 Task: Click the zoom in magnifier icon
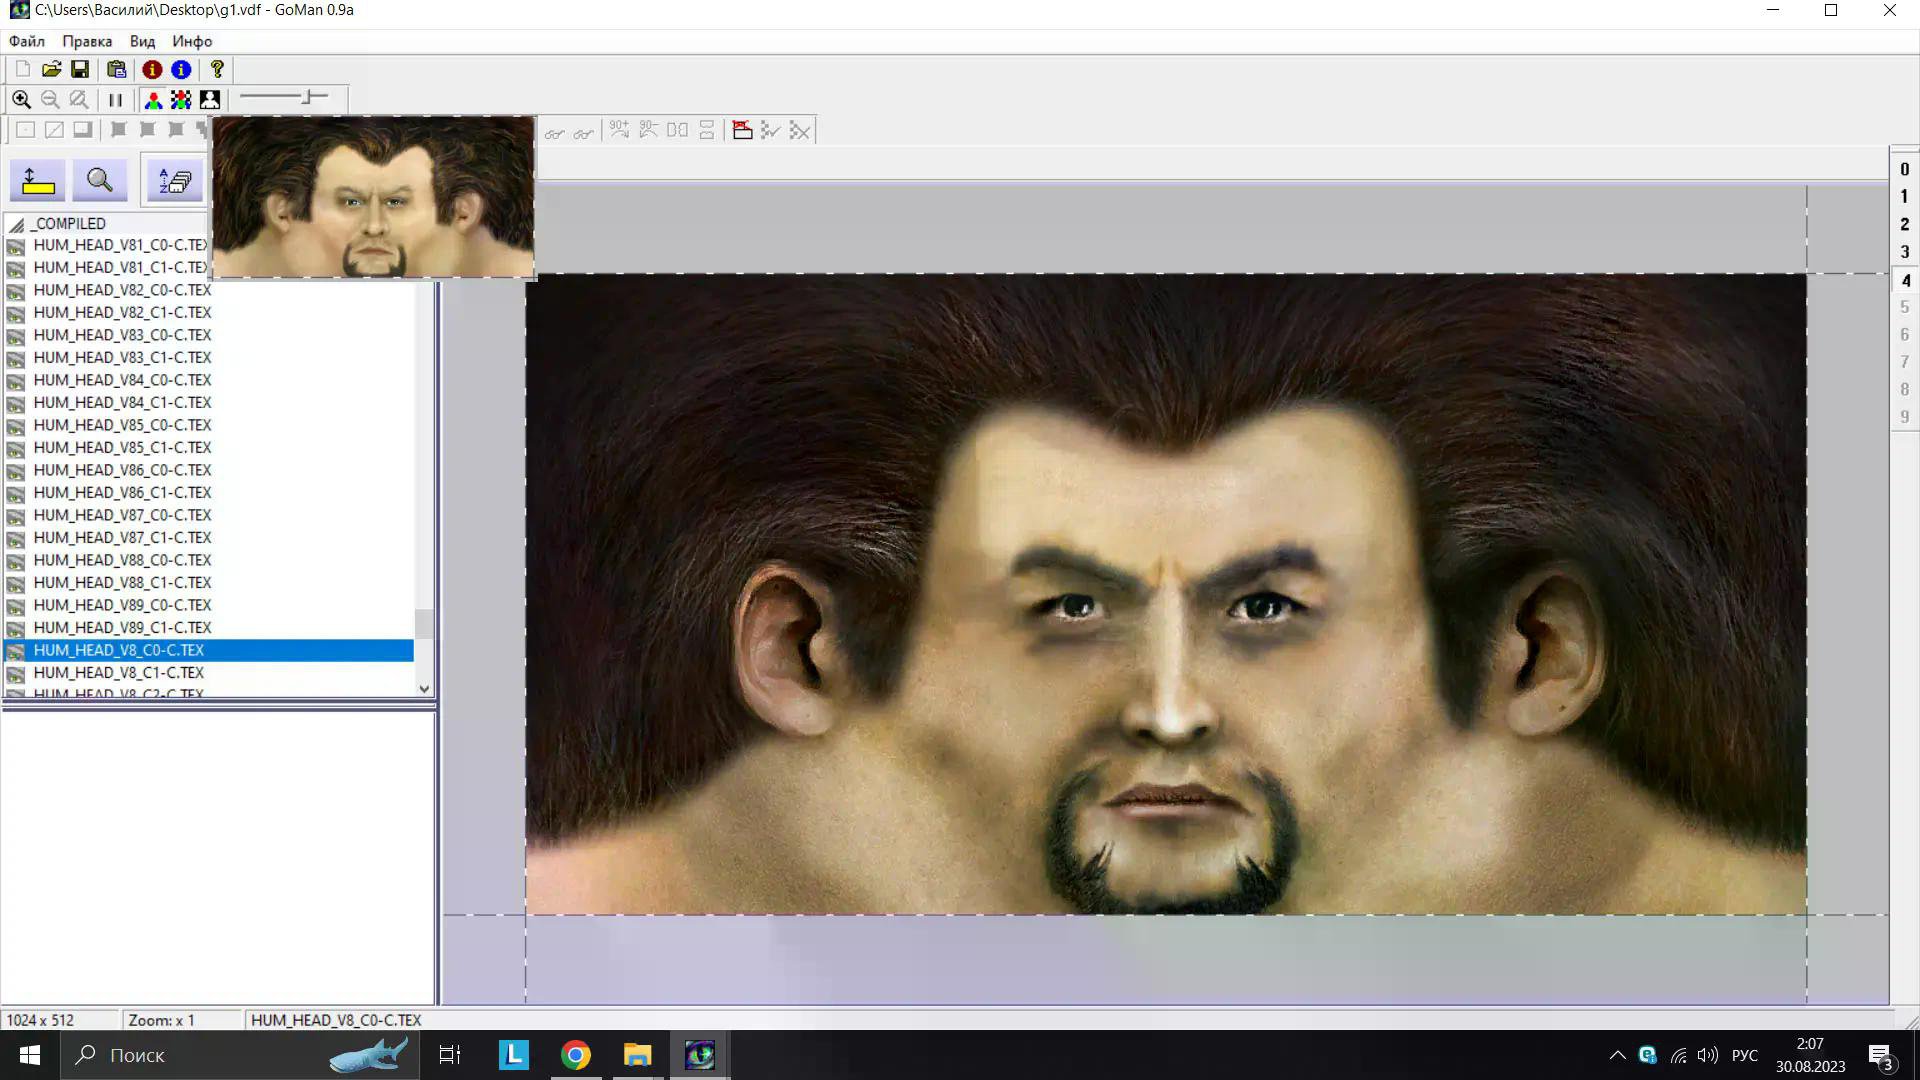pos(21,99)
